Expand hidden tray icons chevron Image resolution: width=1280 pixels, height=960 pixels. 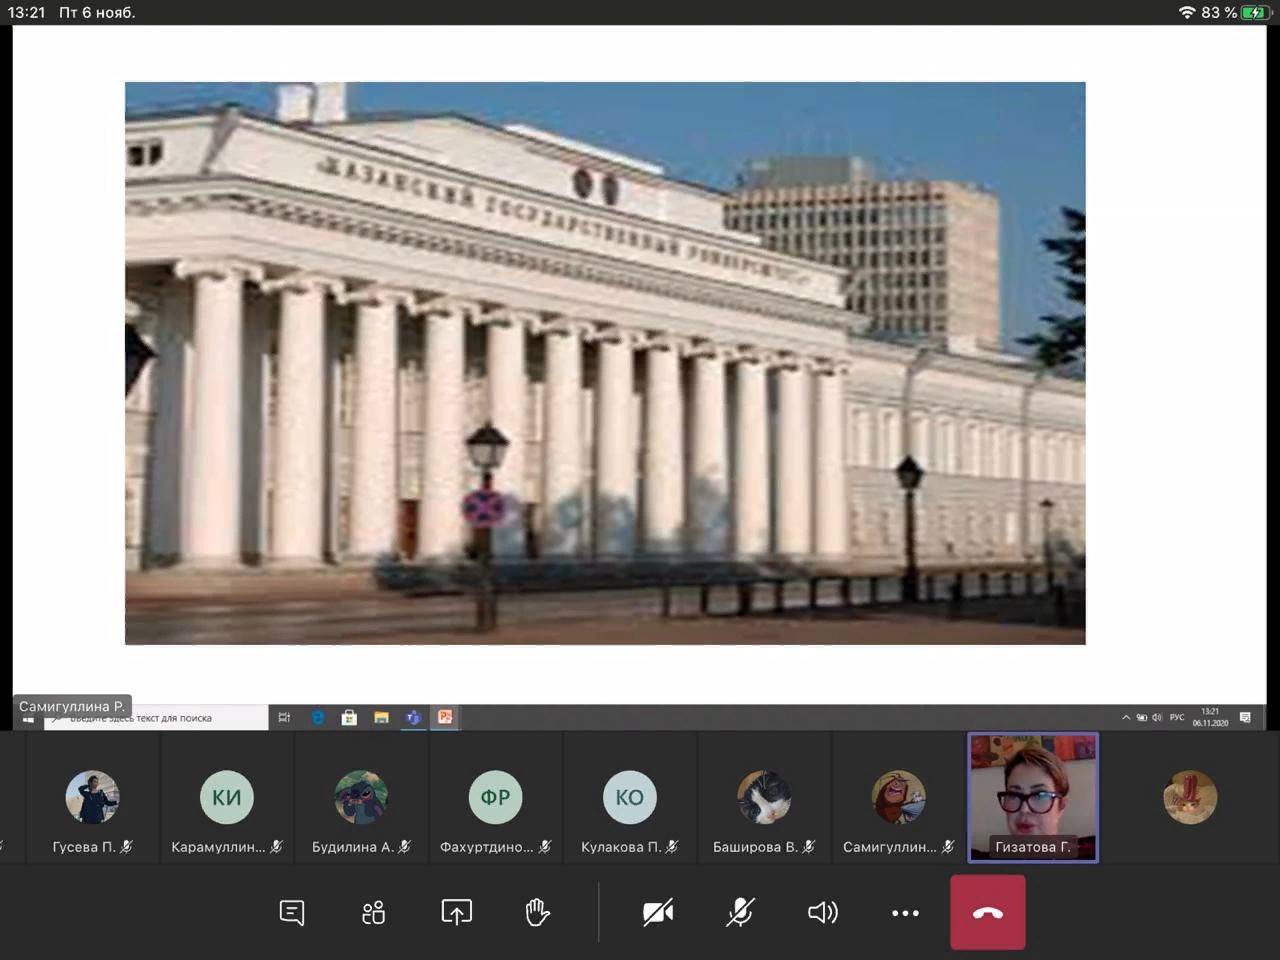(x=1126, y=718)
